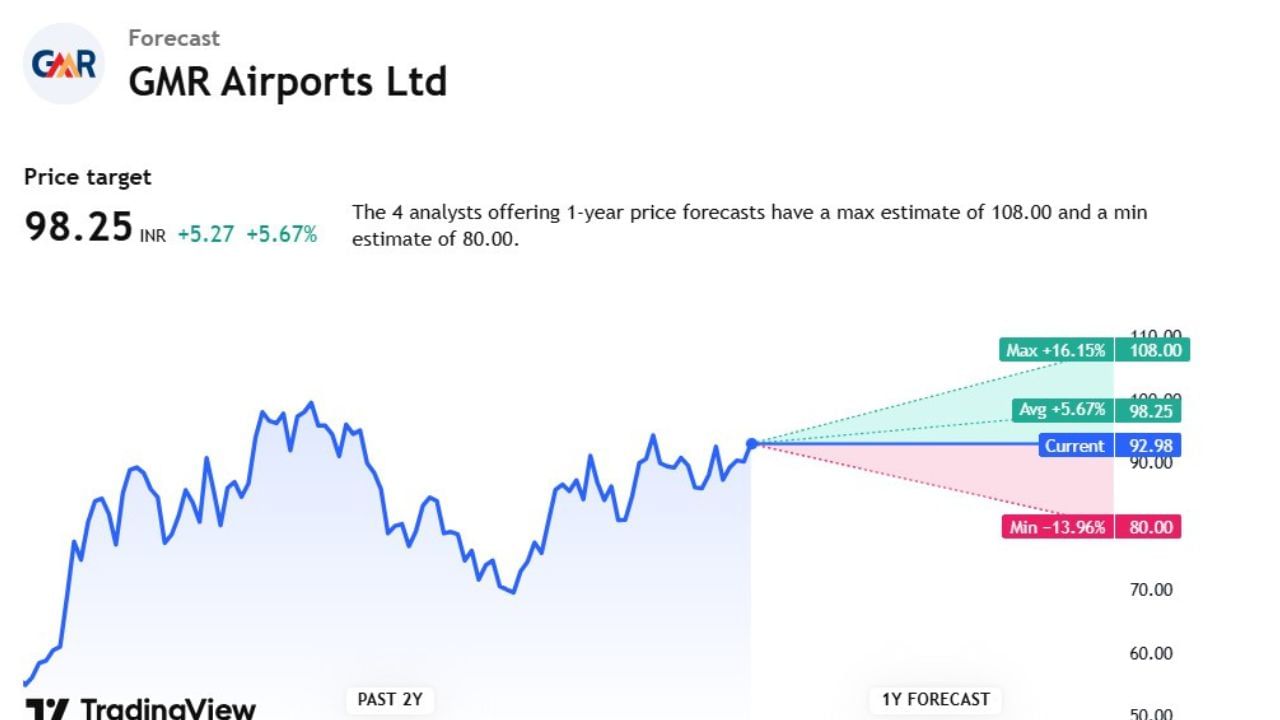This screenshot has height=720, width=1280.
Task: Click the TradingView logo icon
Action: (x=46, y=709)
